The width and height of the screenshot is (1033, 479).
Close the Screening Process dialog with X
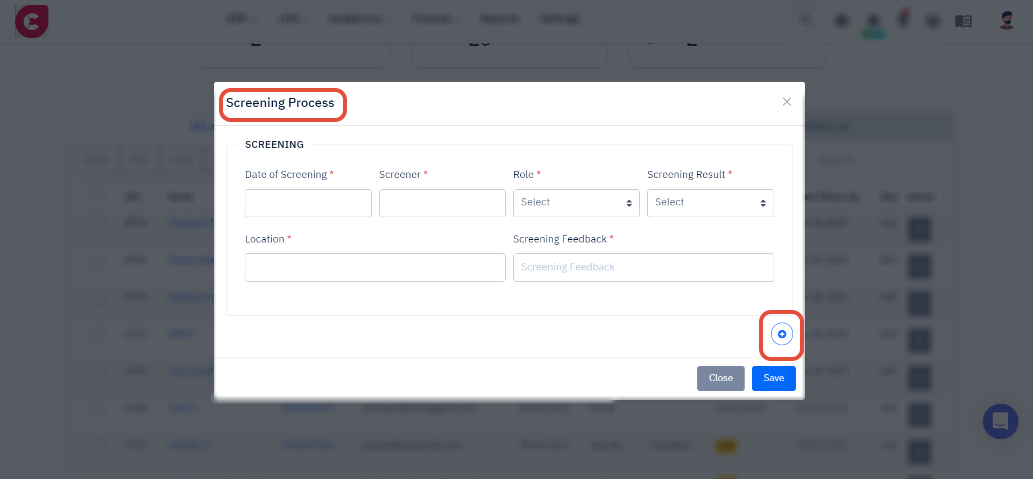[787, 102]
